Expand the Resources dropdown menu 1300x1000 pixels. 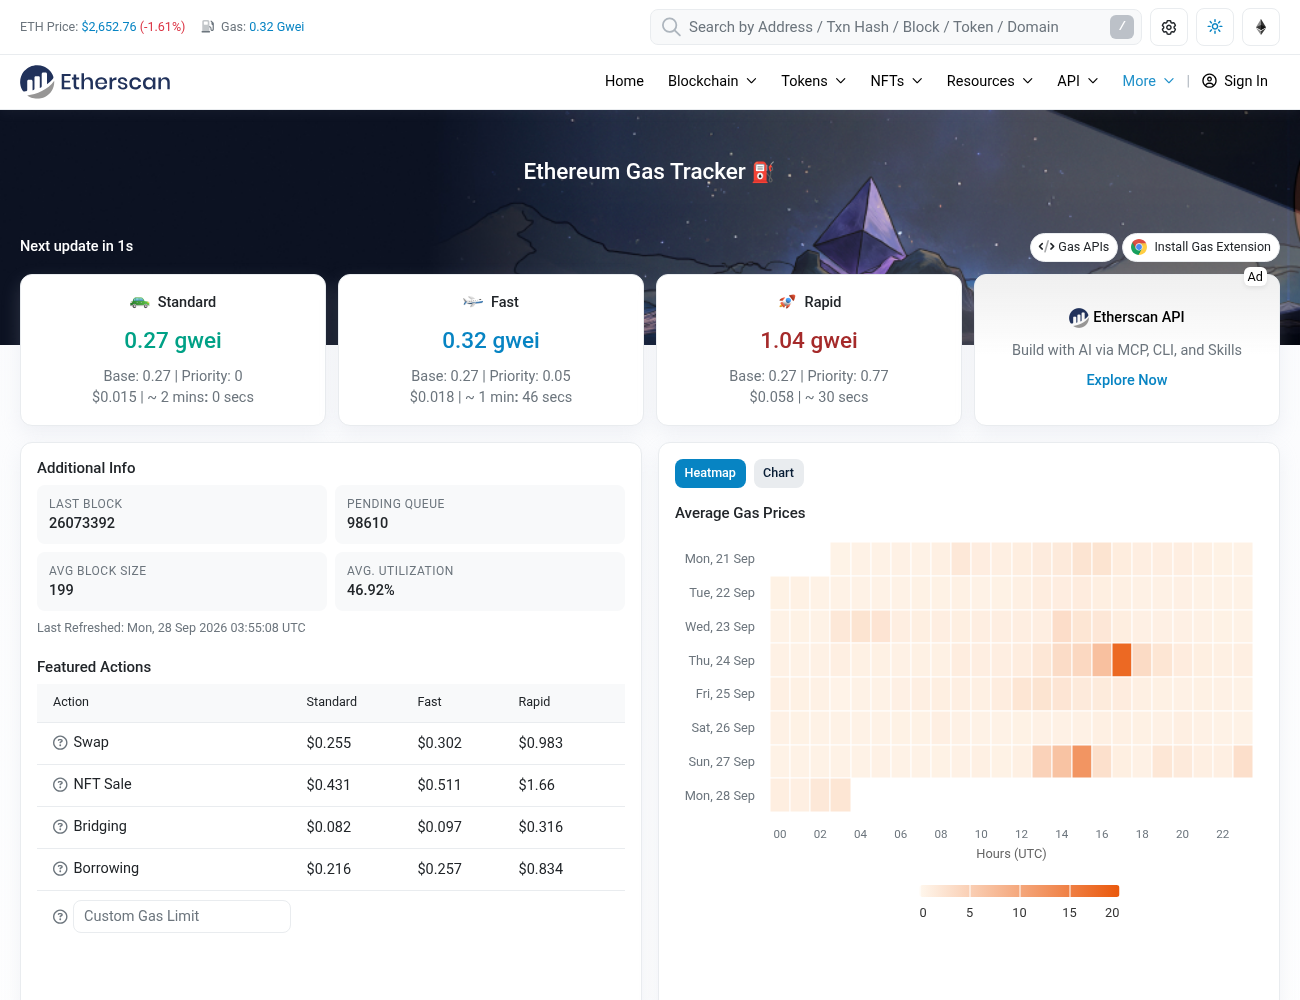990,81
